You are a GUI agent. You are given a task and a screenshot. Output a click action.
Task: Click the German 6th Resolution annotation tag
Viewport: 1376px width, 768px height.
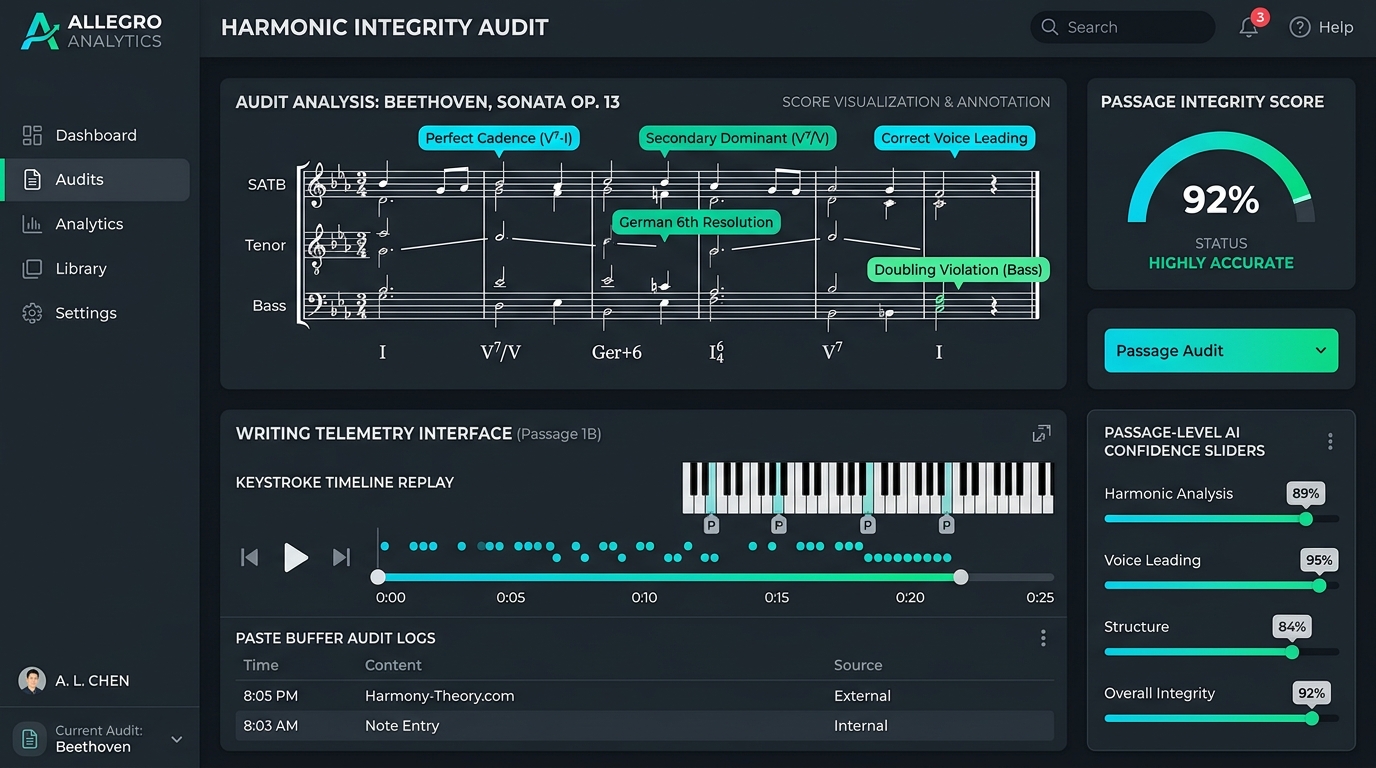coord(696,222)
